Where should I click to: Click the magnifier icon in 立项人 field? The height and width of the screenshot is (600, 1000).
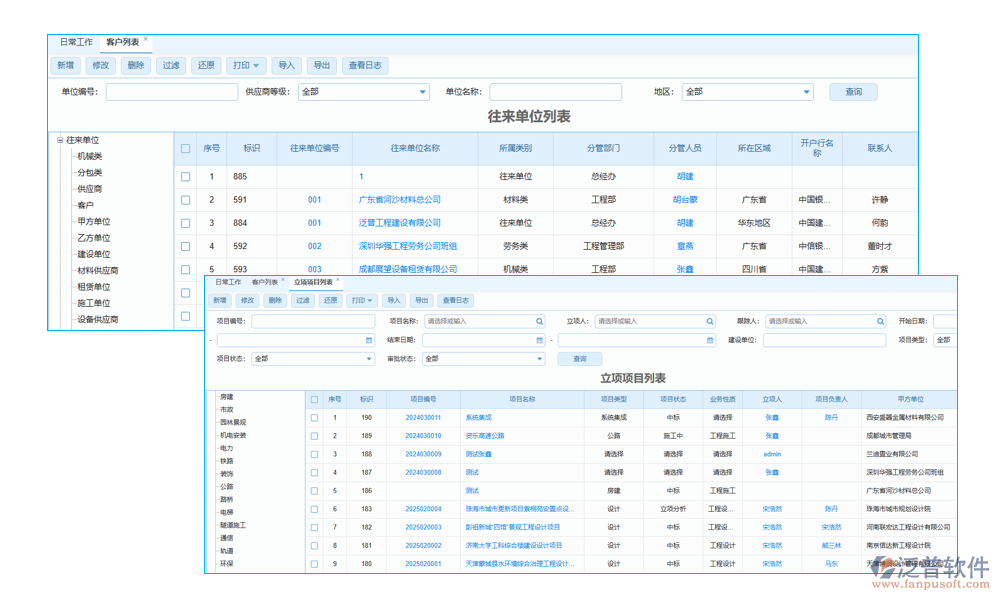click(x=710, y=322)
